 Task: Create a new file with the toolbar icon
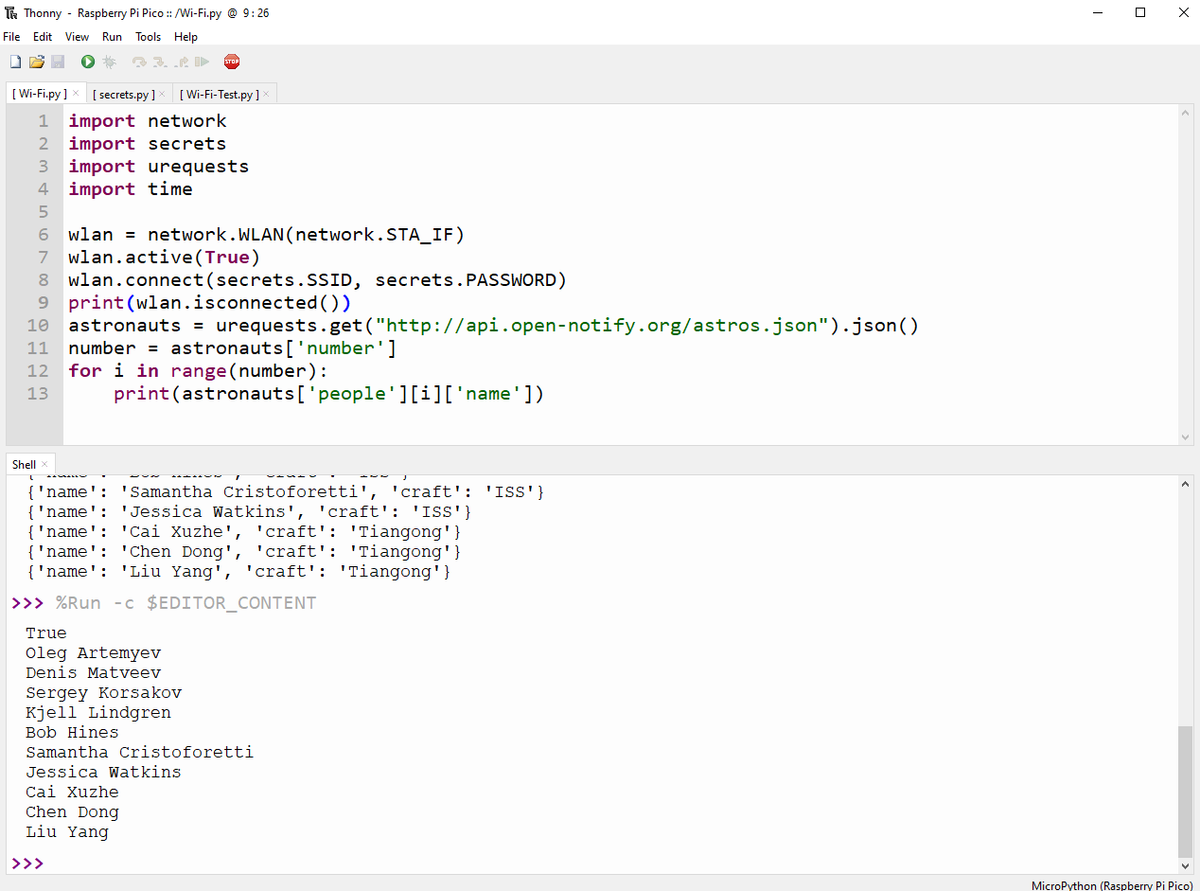coord(16,62)
